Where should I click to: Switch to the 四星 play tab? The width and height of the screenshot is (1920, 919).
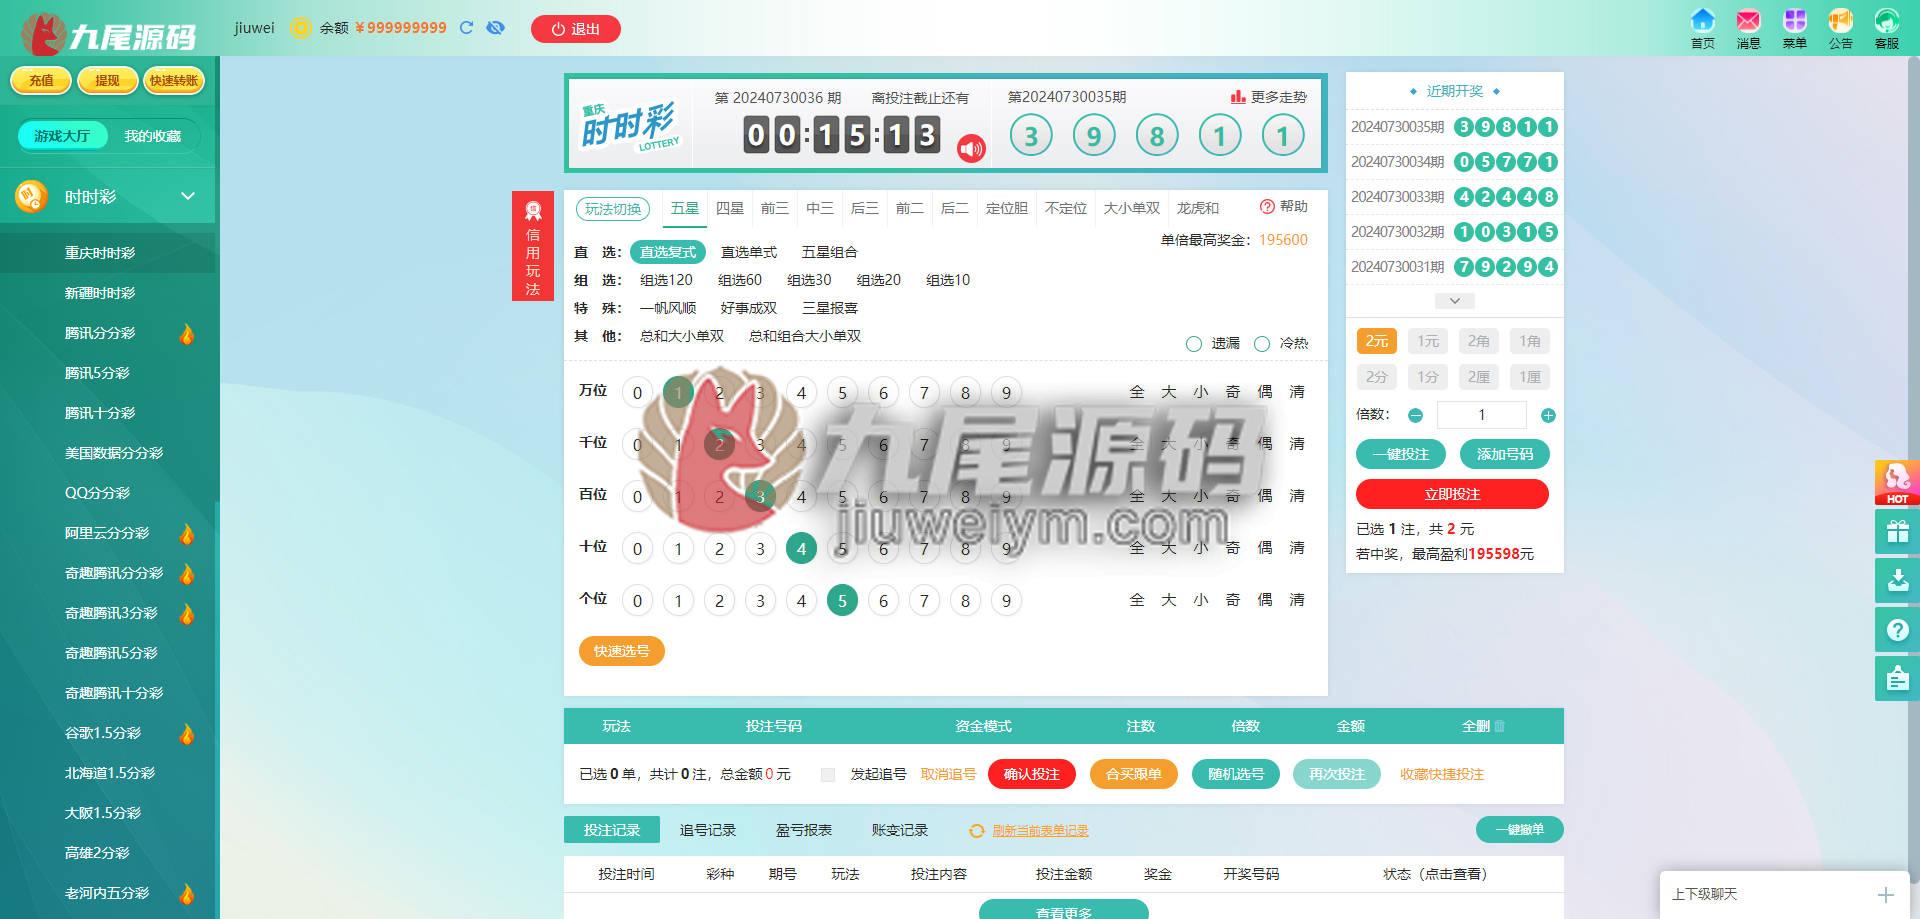(730, 208)
